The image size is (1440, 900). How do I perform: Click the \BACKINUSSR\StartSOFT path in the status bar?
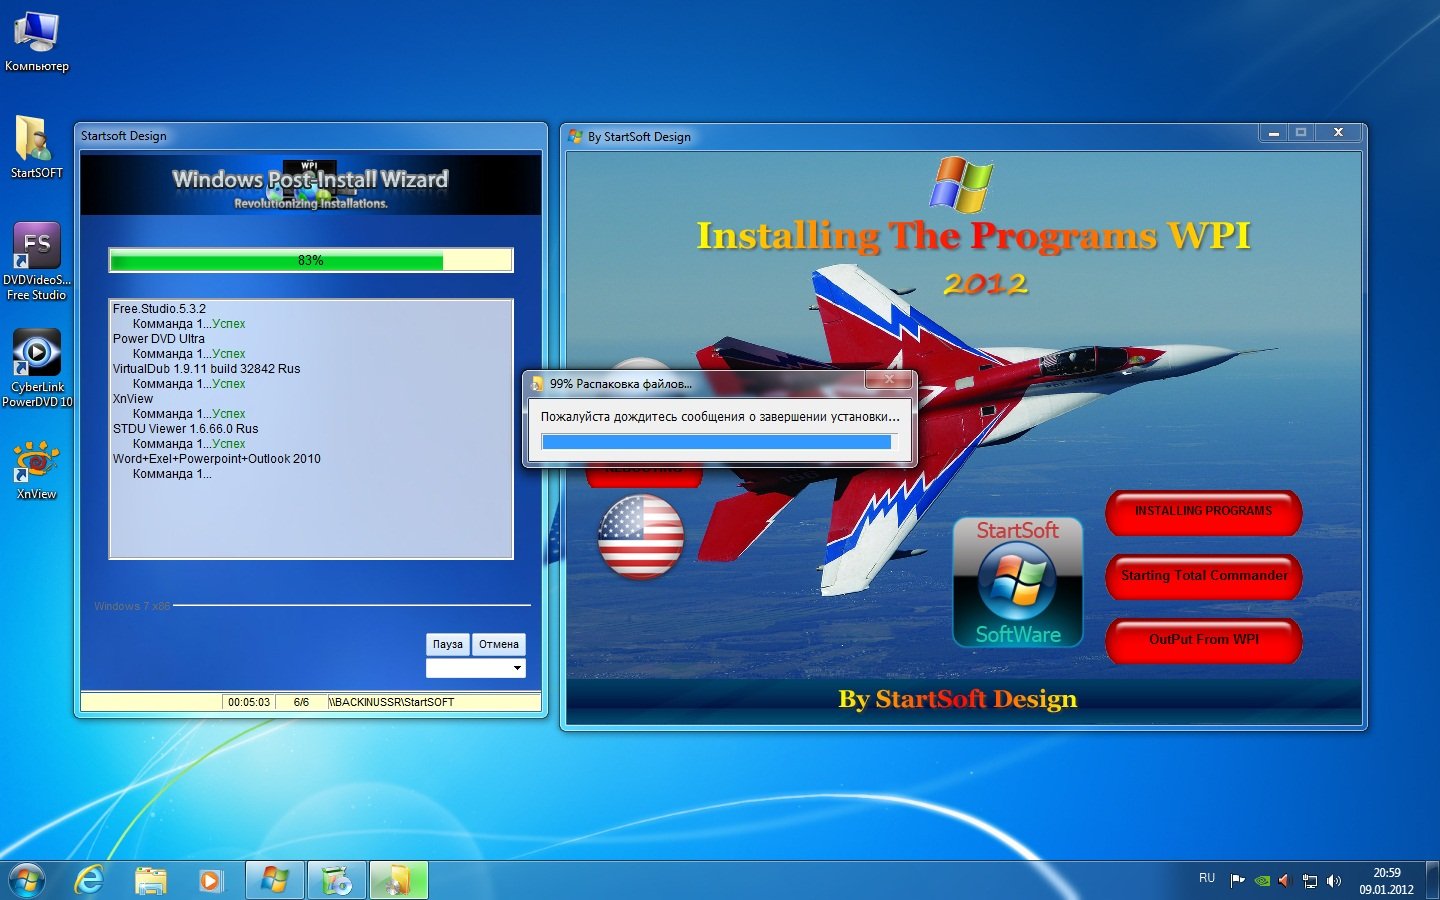[x=391, y=702]
